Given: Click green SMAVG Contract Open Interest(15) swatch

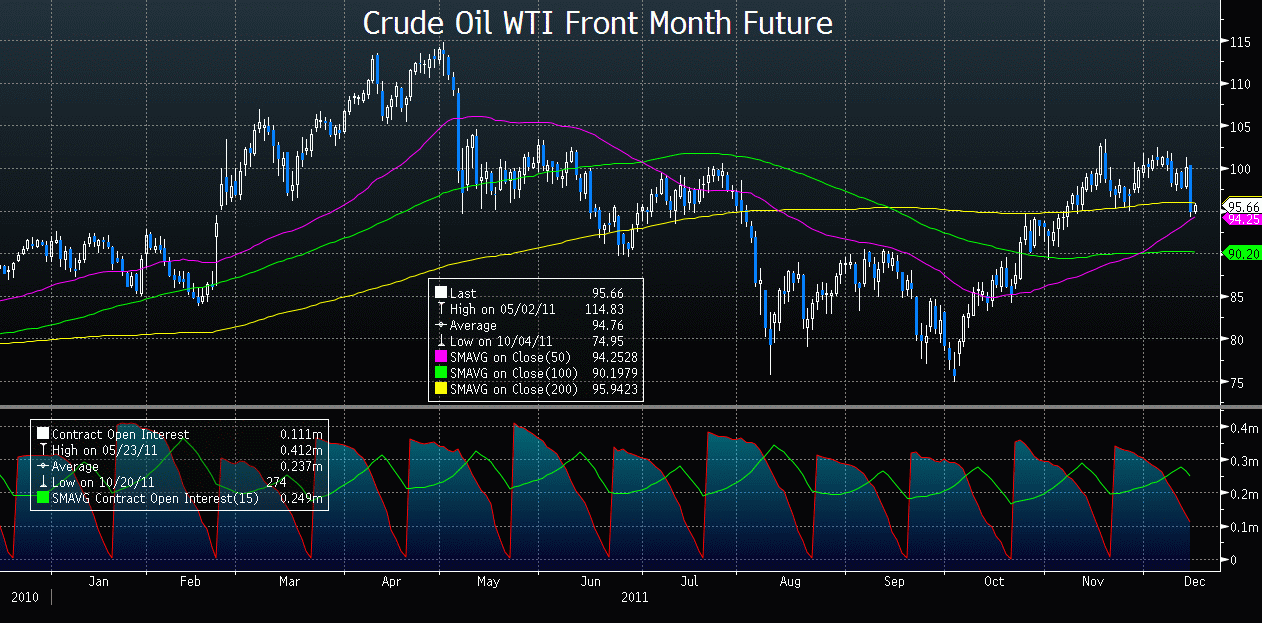Looking at the screenshot, I should coord(43,498).
